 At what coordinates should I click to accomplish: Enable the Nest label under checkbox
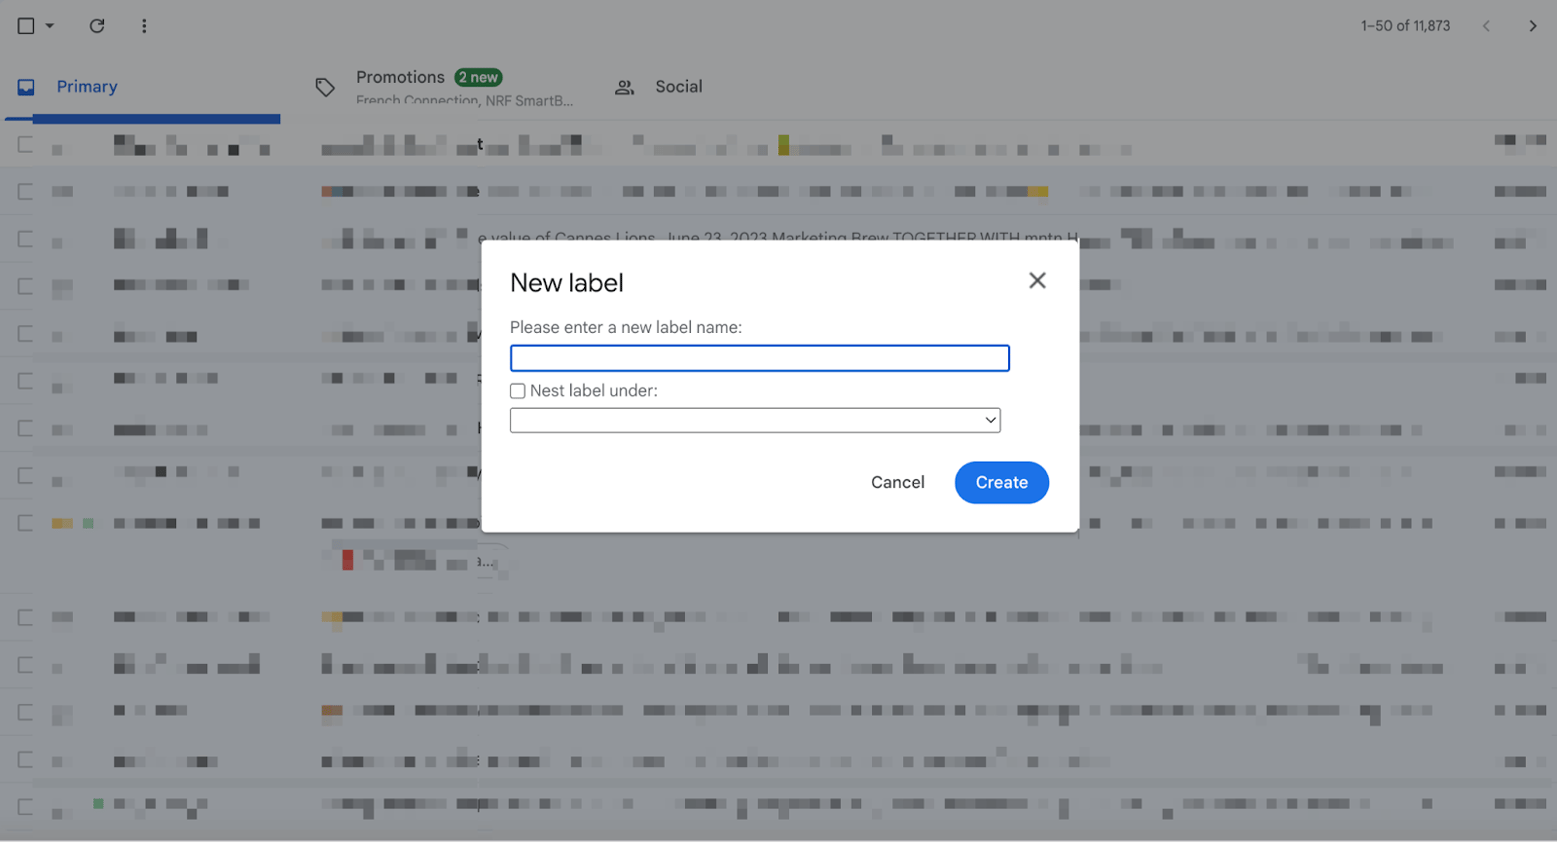tap(518, 391)
